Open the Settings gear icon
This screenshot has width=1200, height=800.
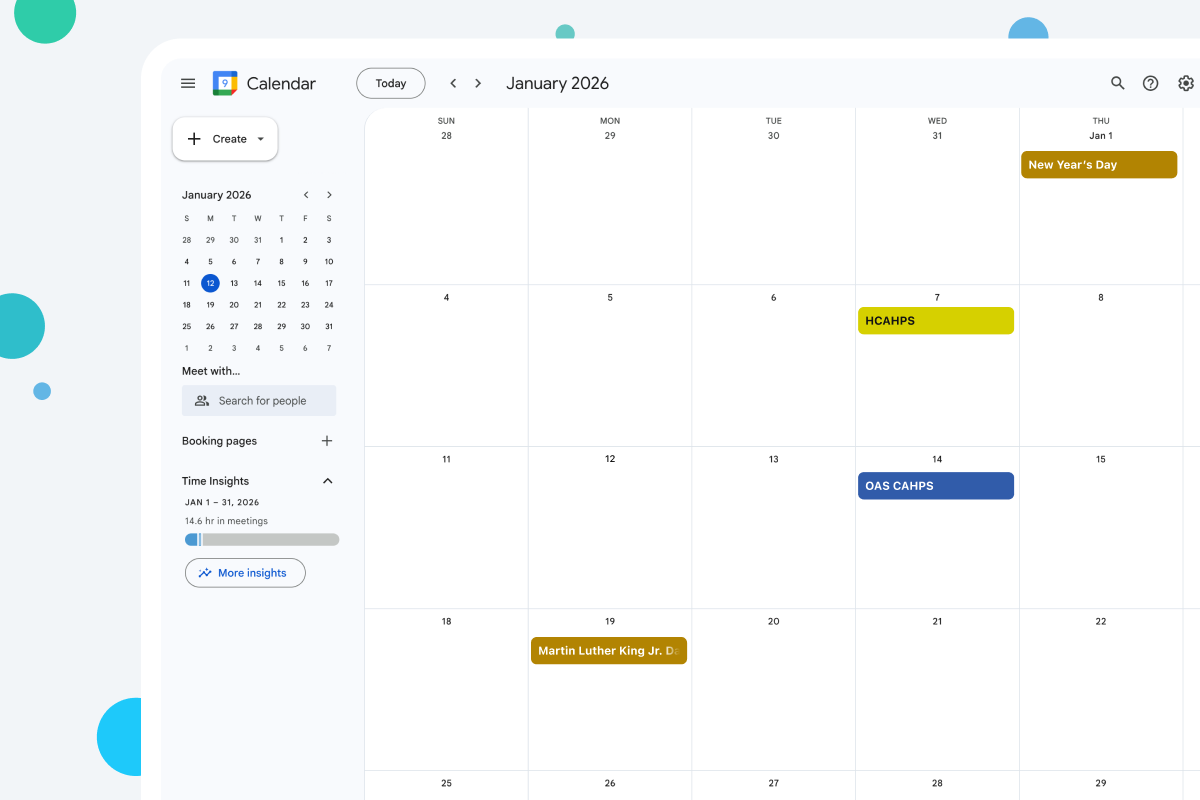[x=1185, y=83]
